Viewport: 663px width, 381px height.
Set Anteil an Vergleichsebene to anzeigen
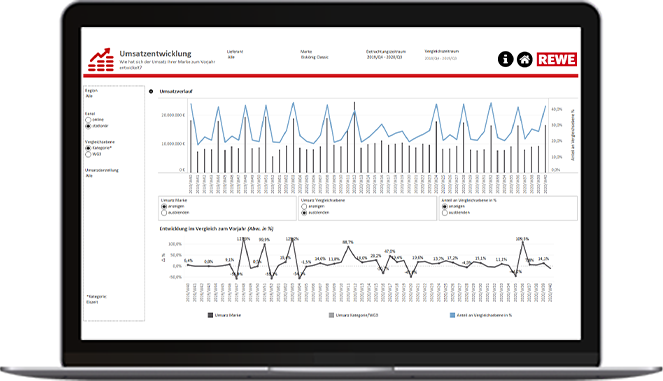(x=444, y=207)
